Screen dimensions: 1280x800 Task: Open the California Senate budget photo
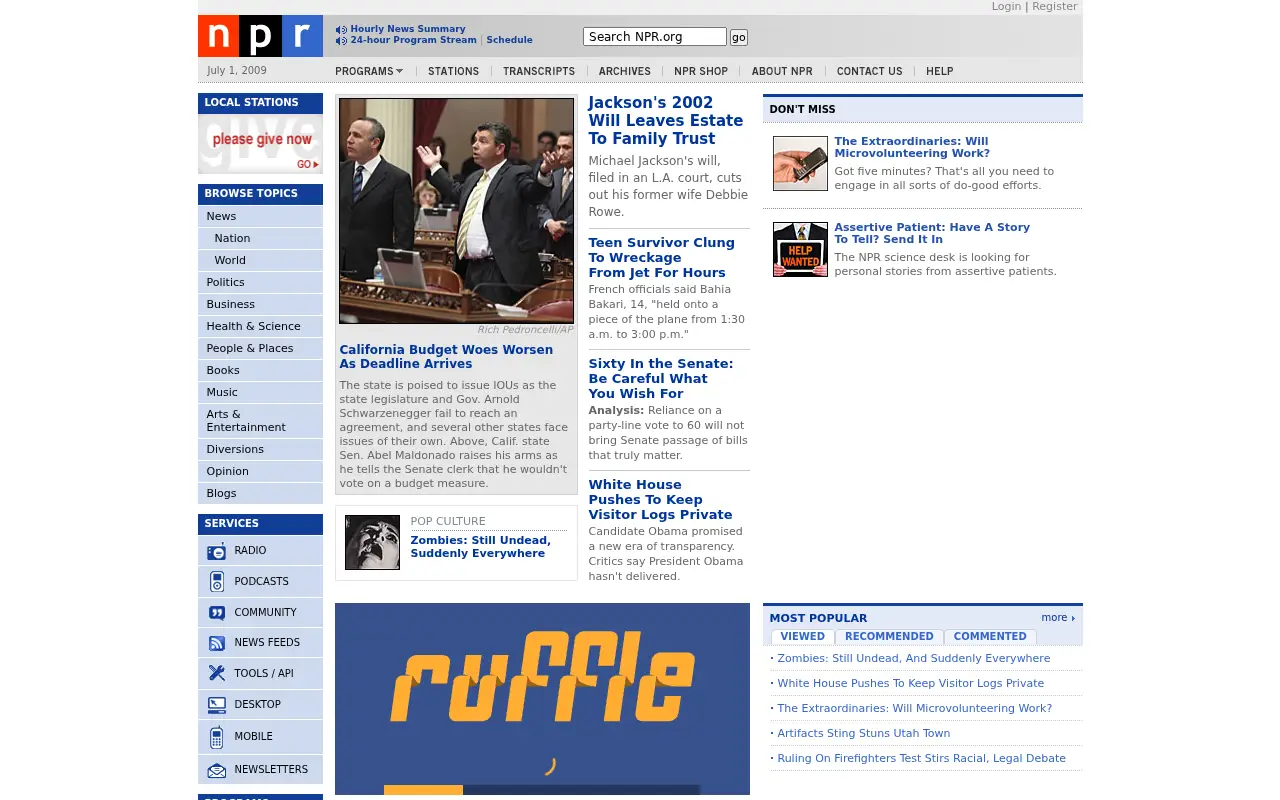coord(456,211)
